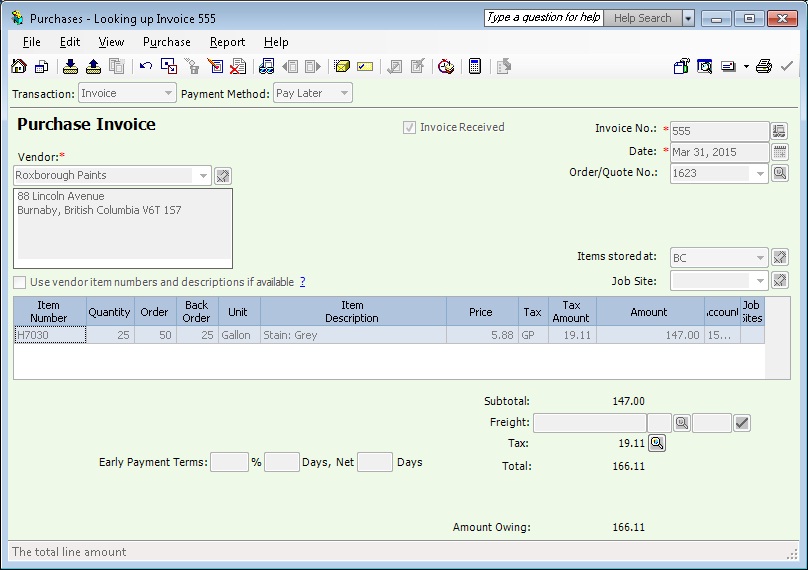Expand the Order/Quote No. dropdown
The height and width of the screenshot is (570, 808).
[x=760, y=174]
